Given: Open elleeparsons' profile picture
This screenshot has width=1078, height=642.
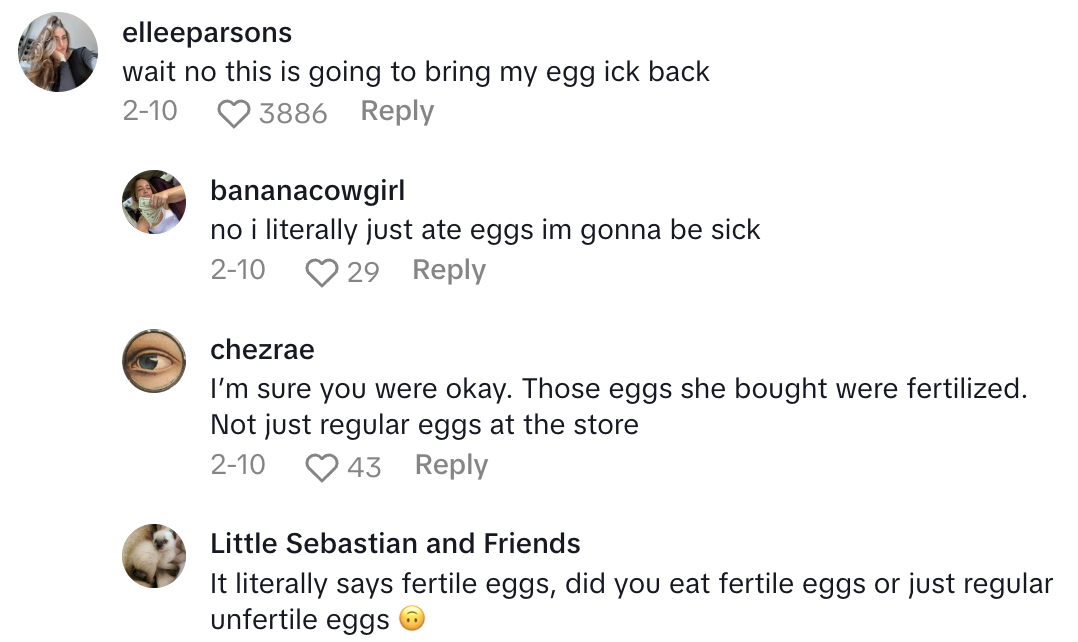Looking at the screenshot, I should (x=59, y=53).
